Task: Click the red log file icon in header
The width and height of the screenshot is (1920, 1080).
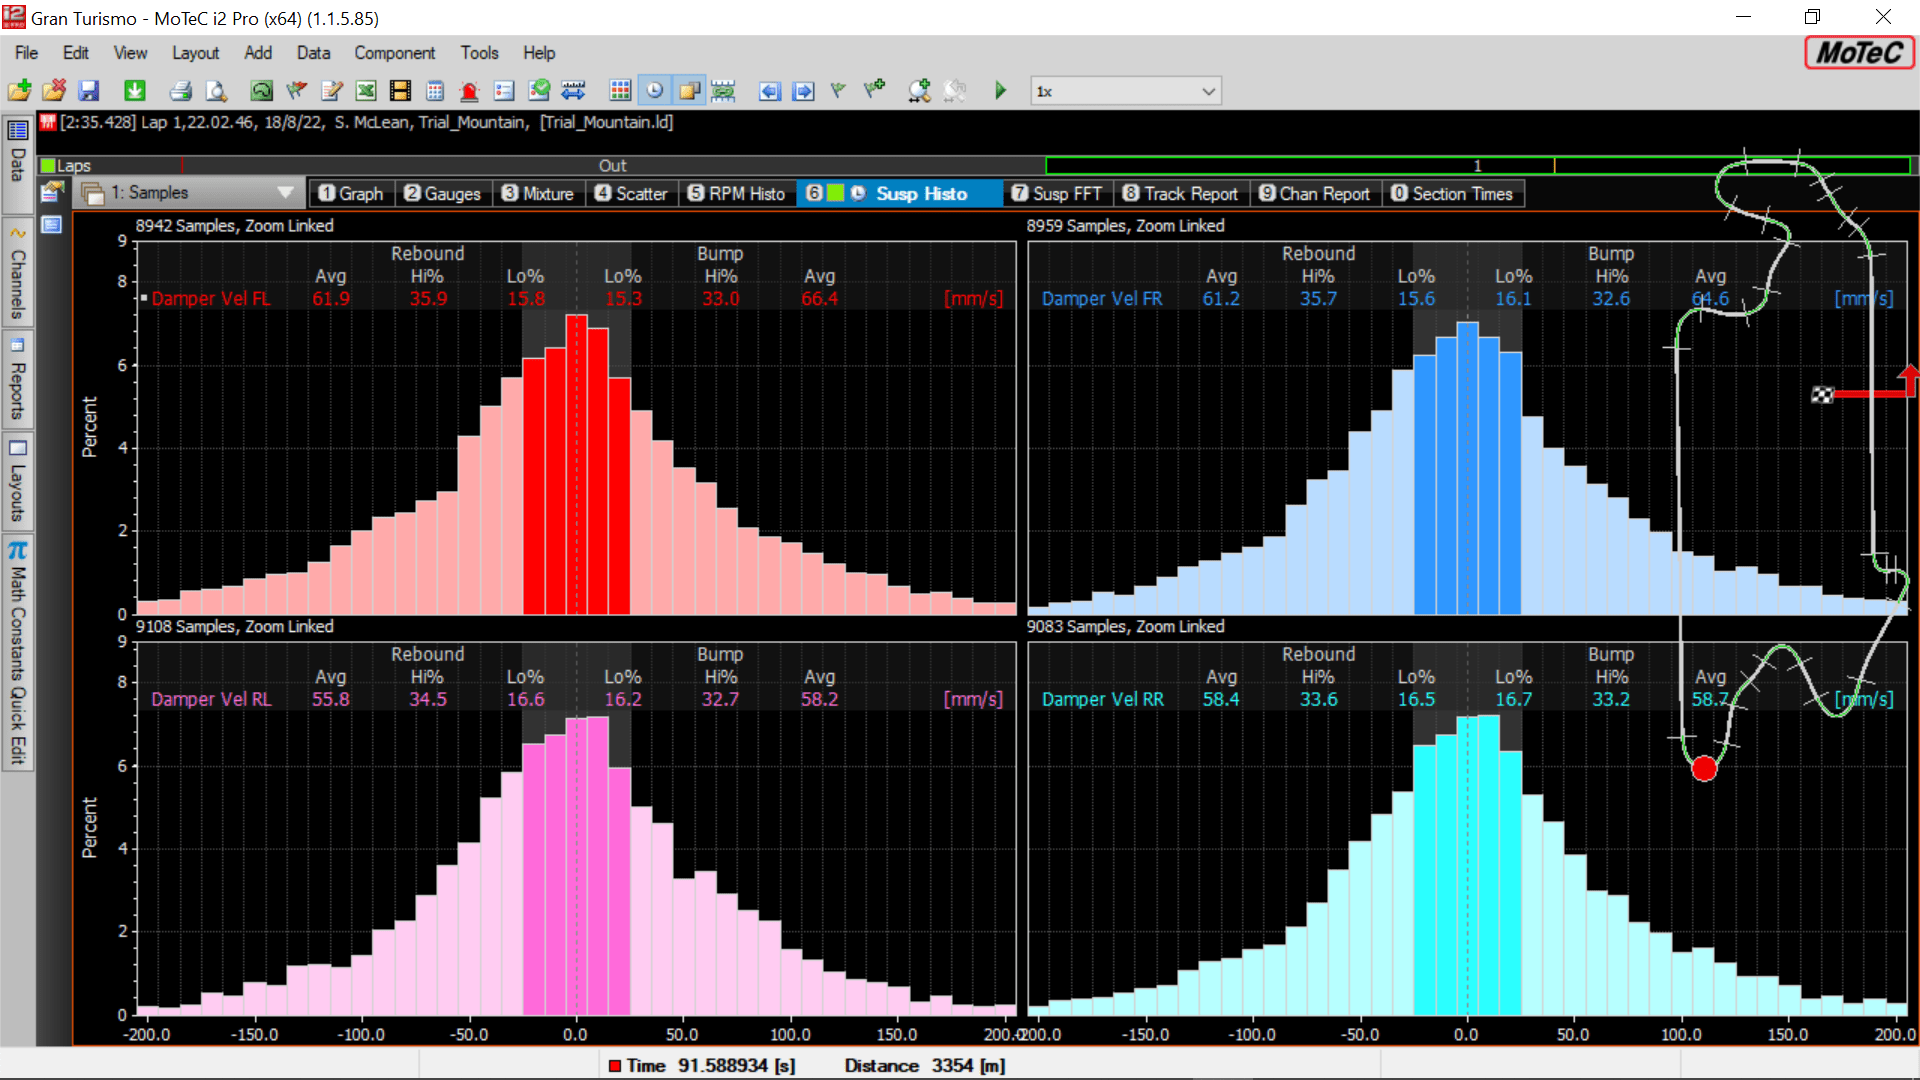Action: [47, 122]
